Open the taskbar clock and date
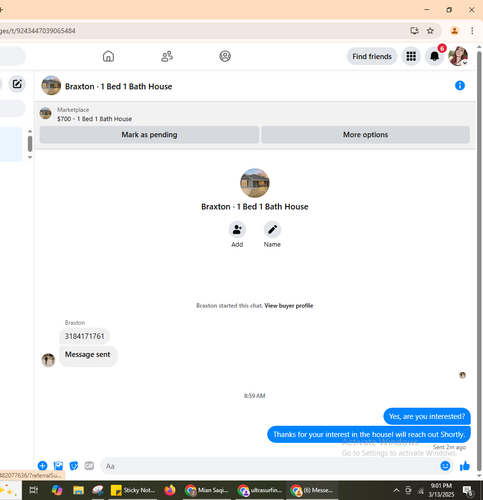483x500 pixels. 441,490
